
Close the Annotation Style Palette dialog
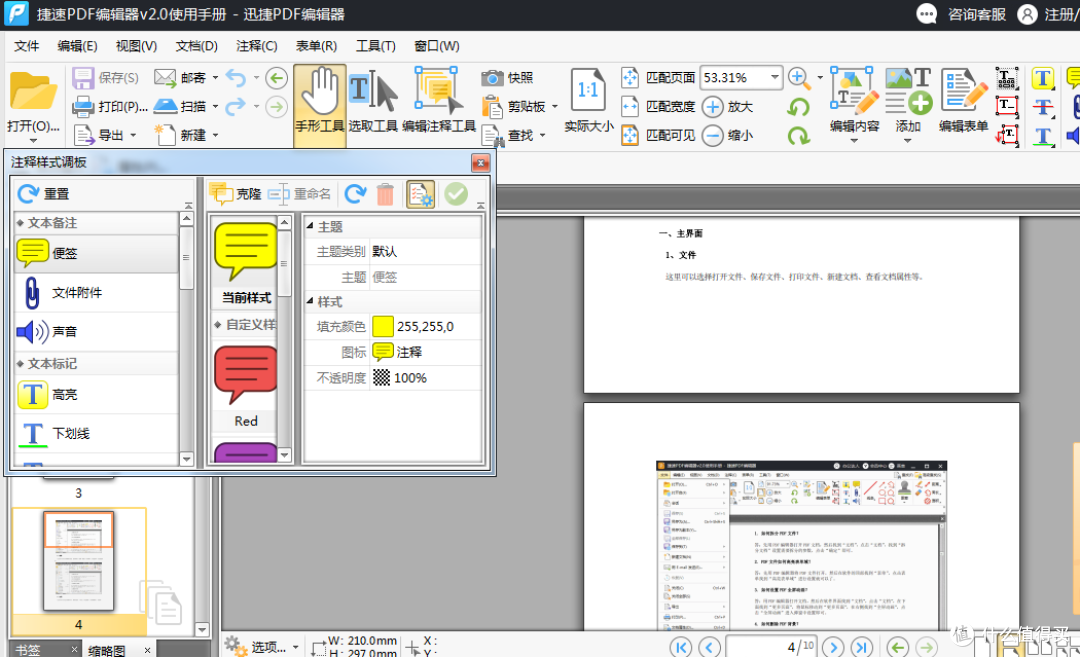pos(481,163)
